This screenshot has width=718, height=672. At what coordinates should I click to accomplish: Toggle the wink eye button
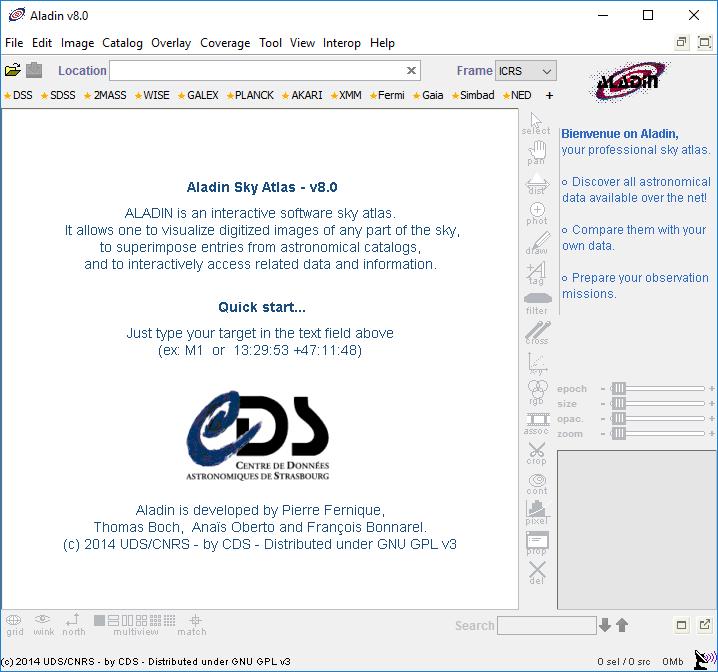pos(44,625)
